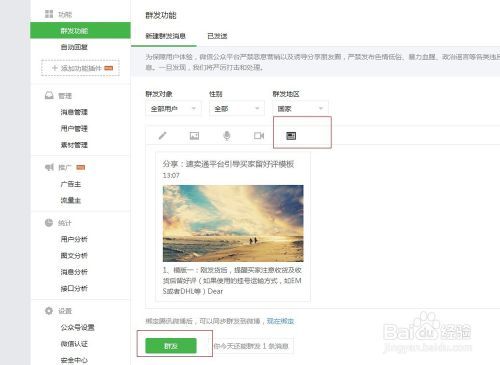500x365 pixels.
Task: Open 图文分析 in the sidebar
Action: click(74, 256)
